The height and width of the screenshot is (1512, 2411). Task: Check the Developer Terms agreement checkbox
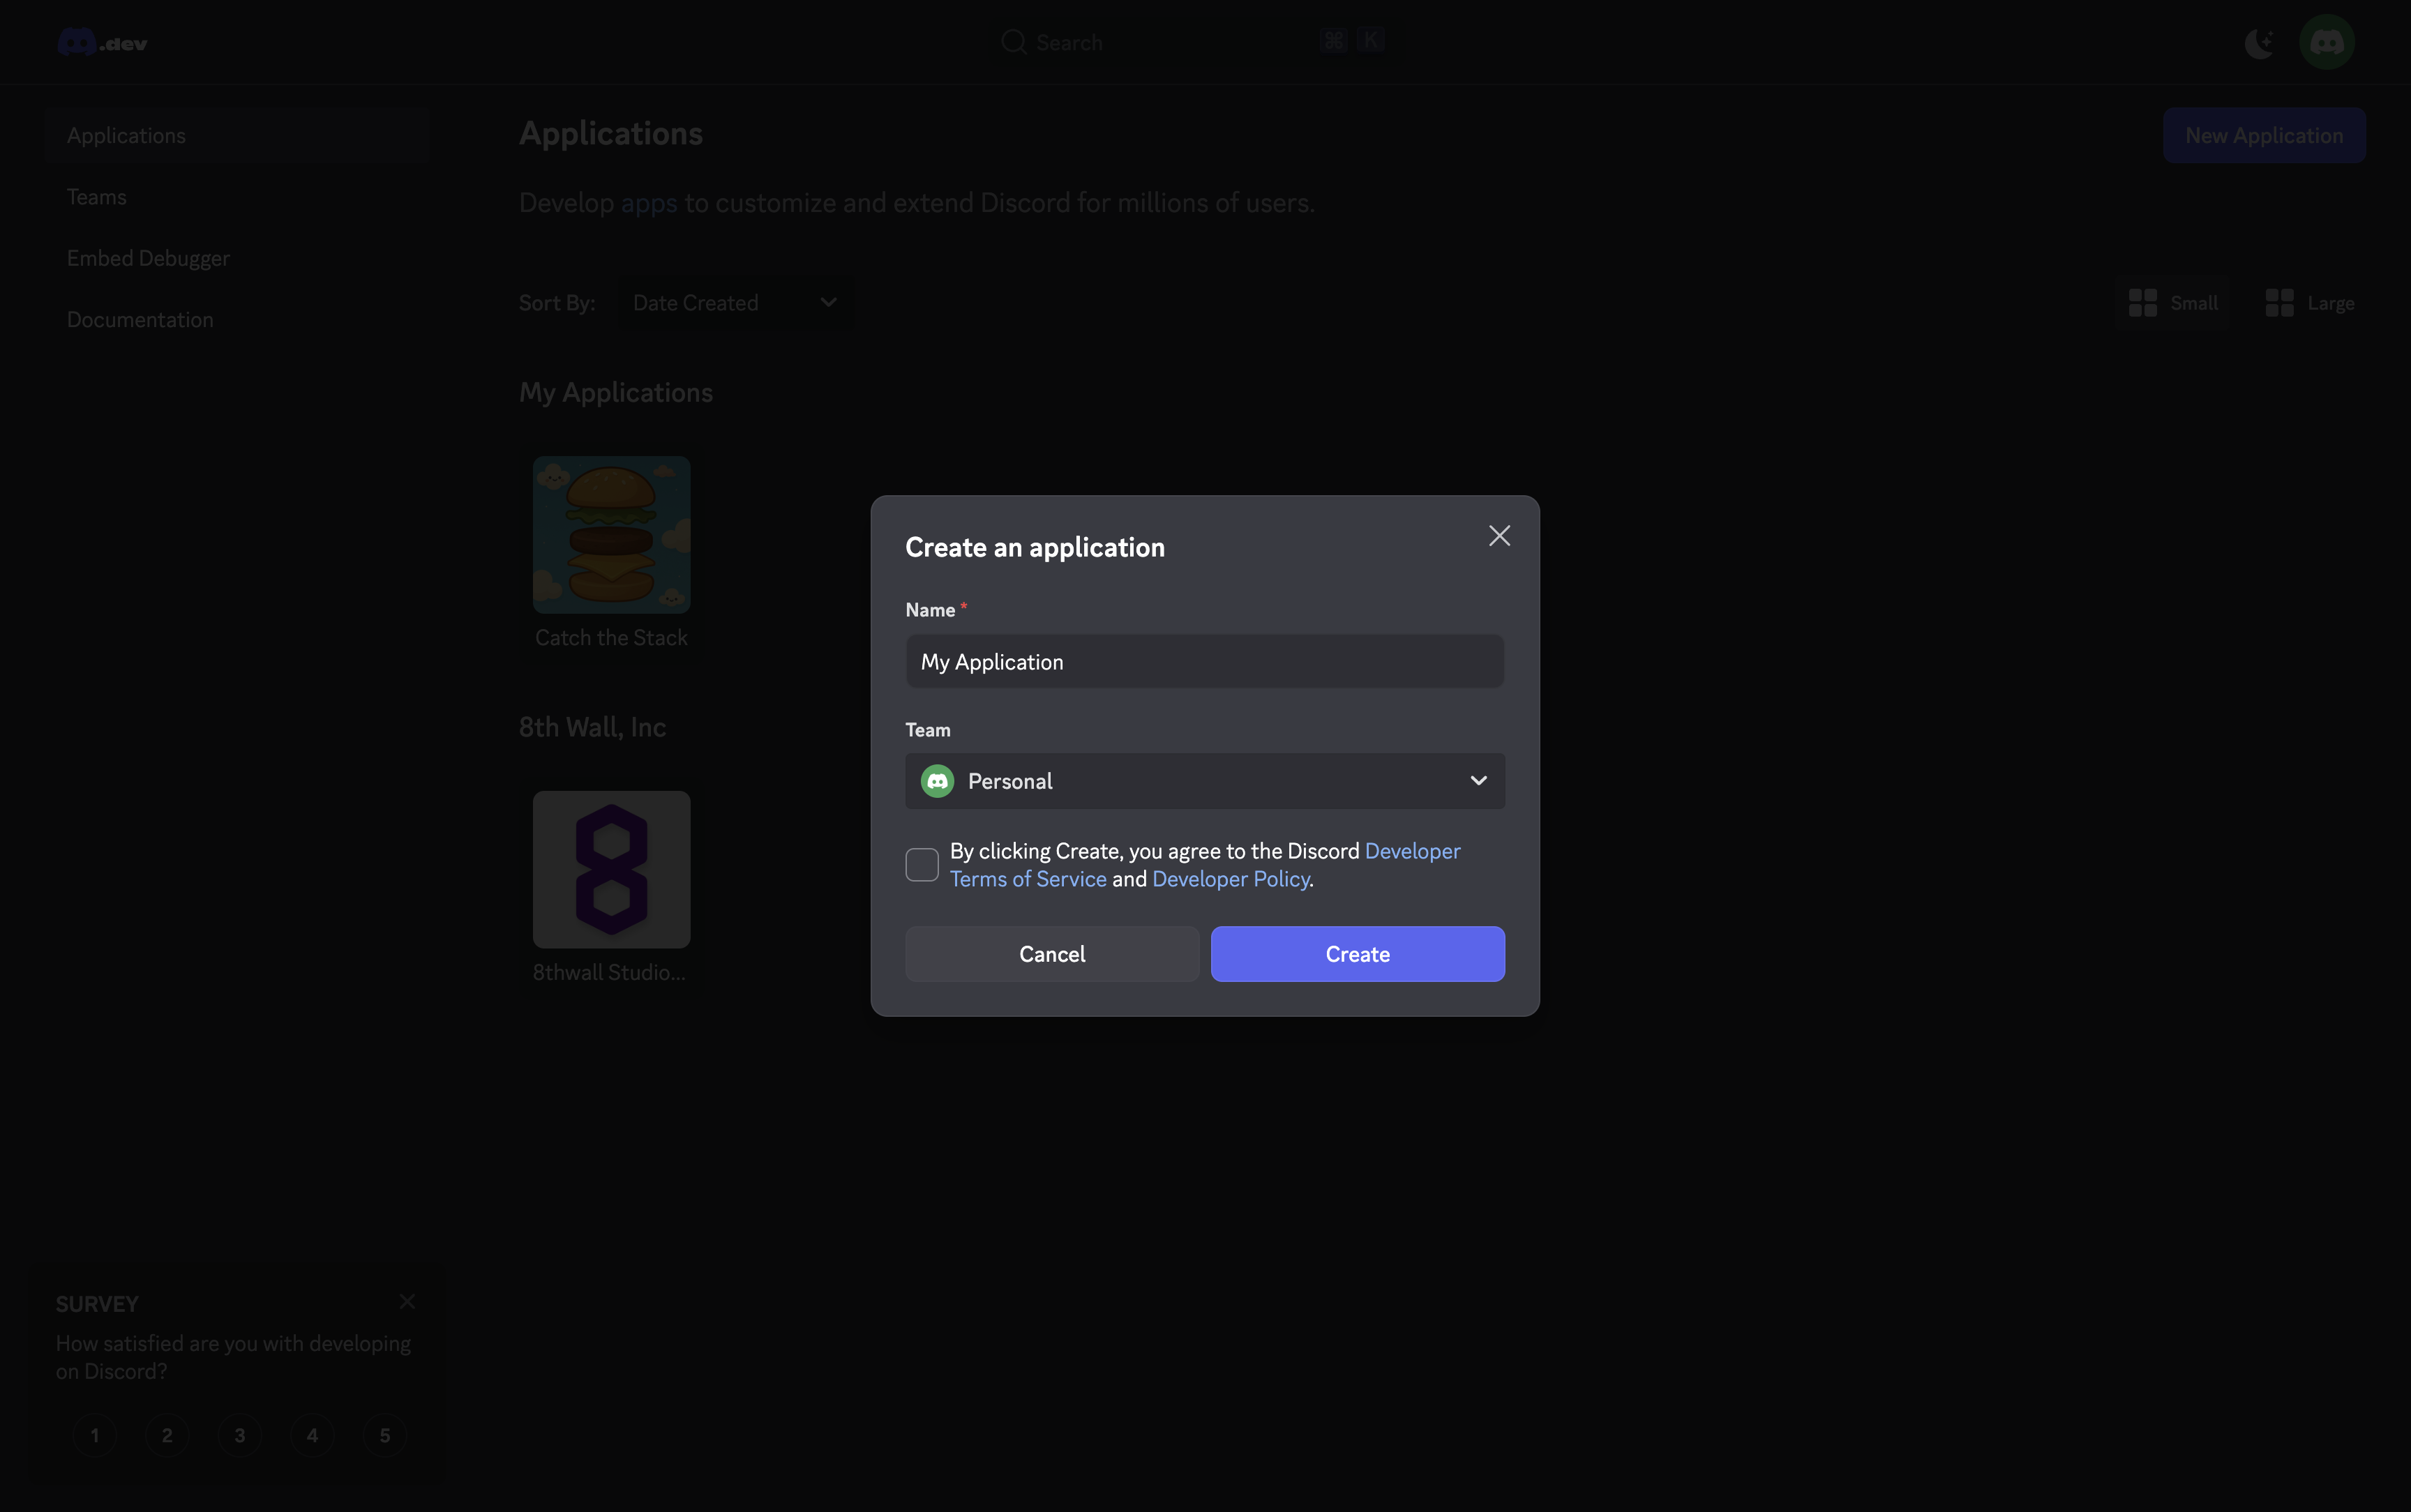(x=921, y=865)
